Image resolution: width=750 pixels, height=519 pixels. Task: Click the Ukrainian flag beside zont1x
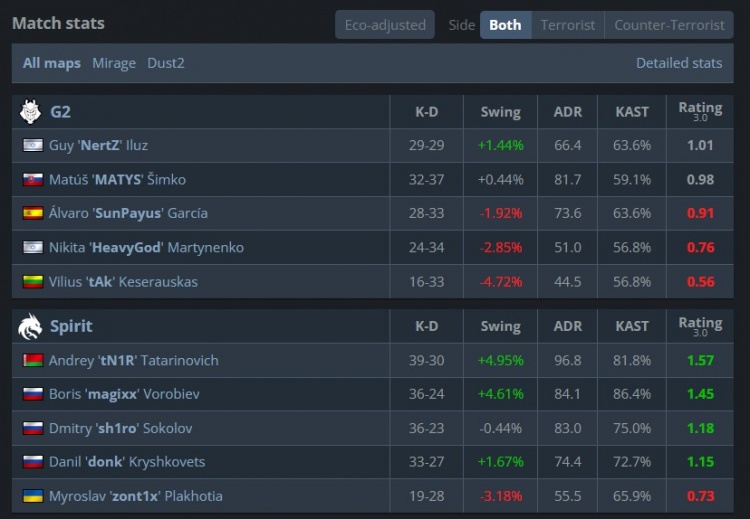point(32,496)
